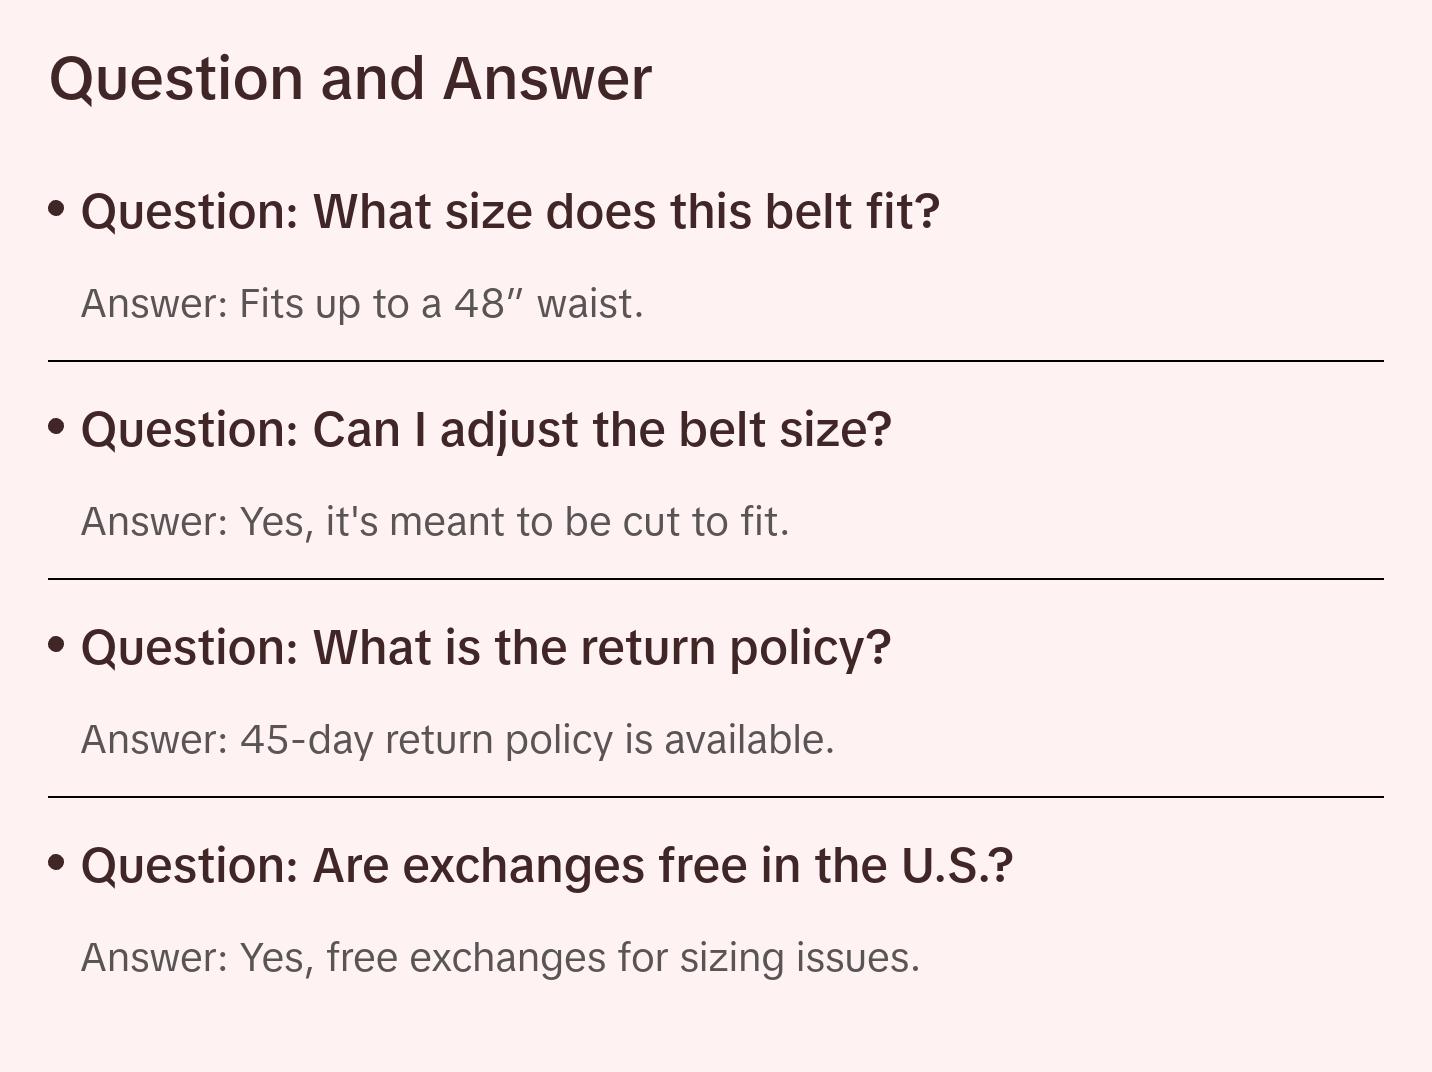This screenshot has height=1072, width=1432.
Task: Click the divider line below the 48″ waist answer
Action: 716,361
